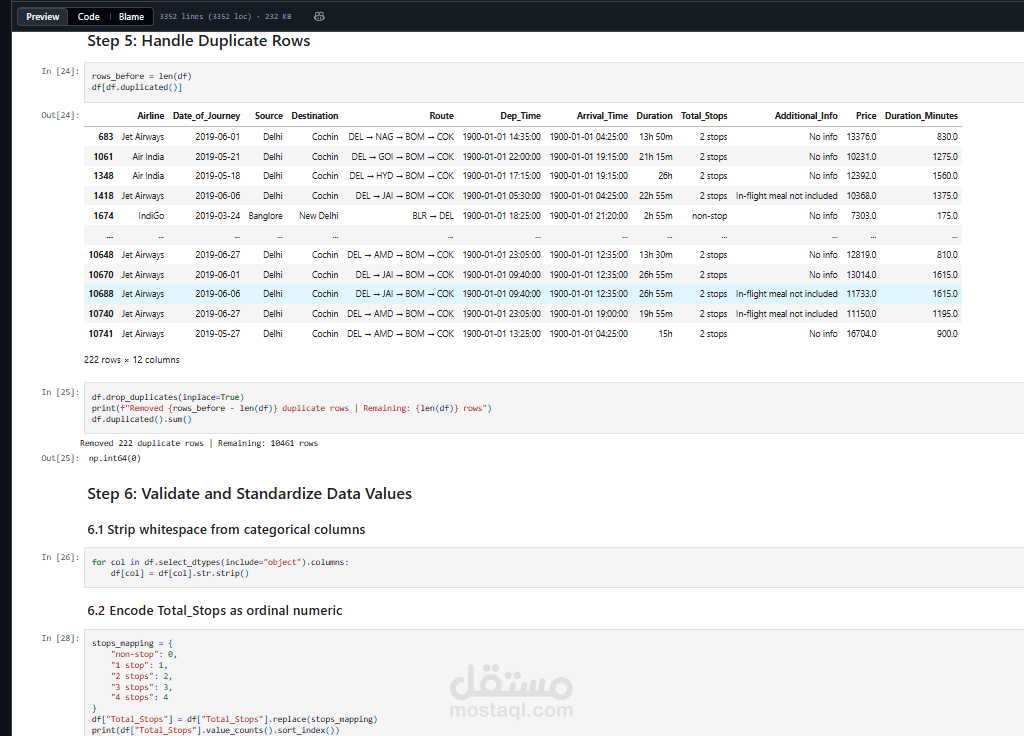Click the price value 16704.0
The width and height of the screenshot is (1024, 736).
pos(861,334)
